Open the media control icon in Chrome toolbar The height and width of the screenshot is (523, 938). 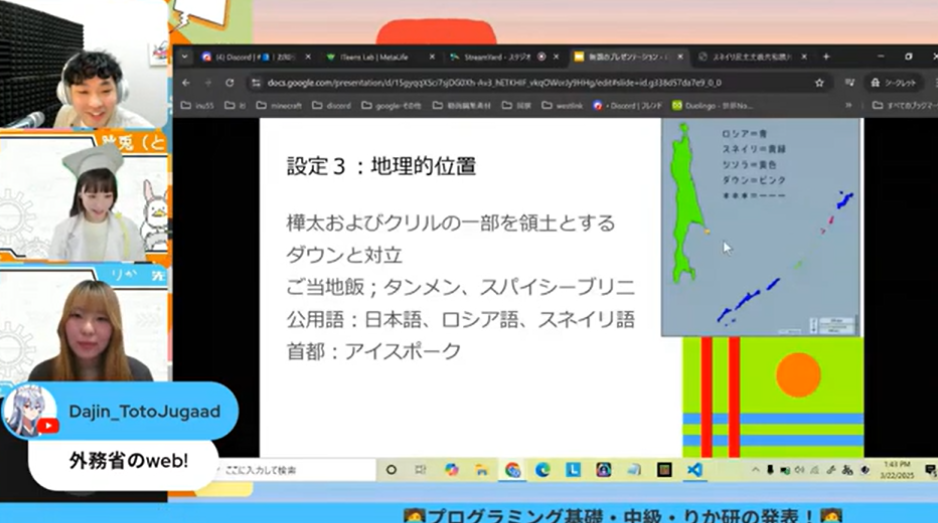[849, 83]
